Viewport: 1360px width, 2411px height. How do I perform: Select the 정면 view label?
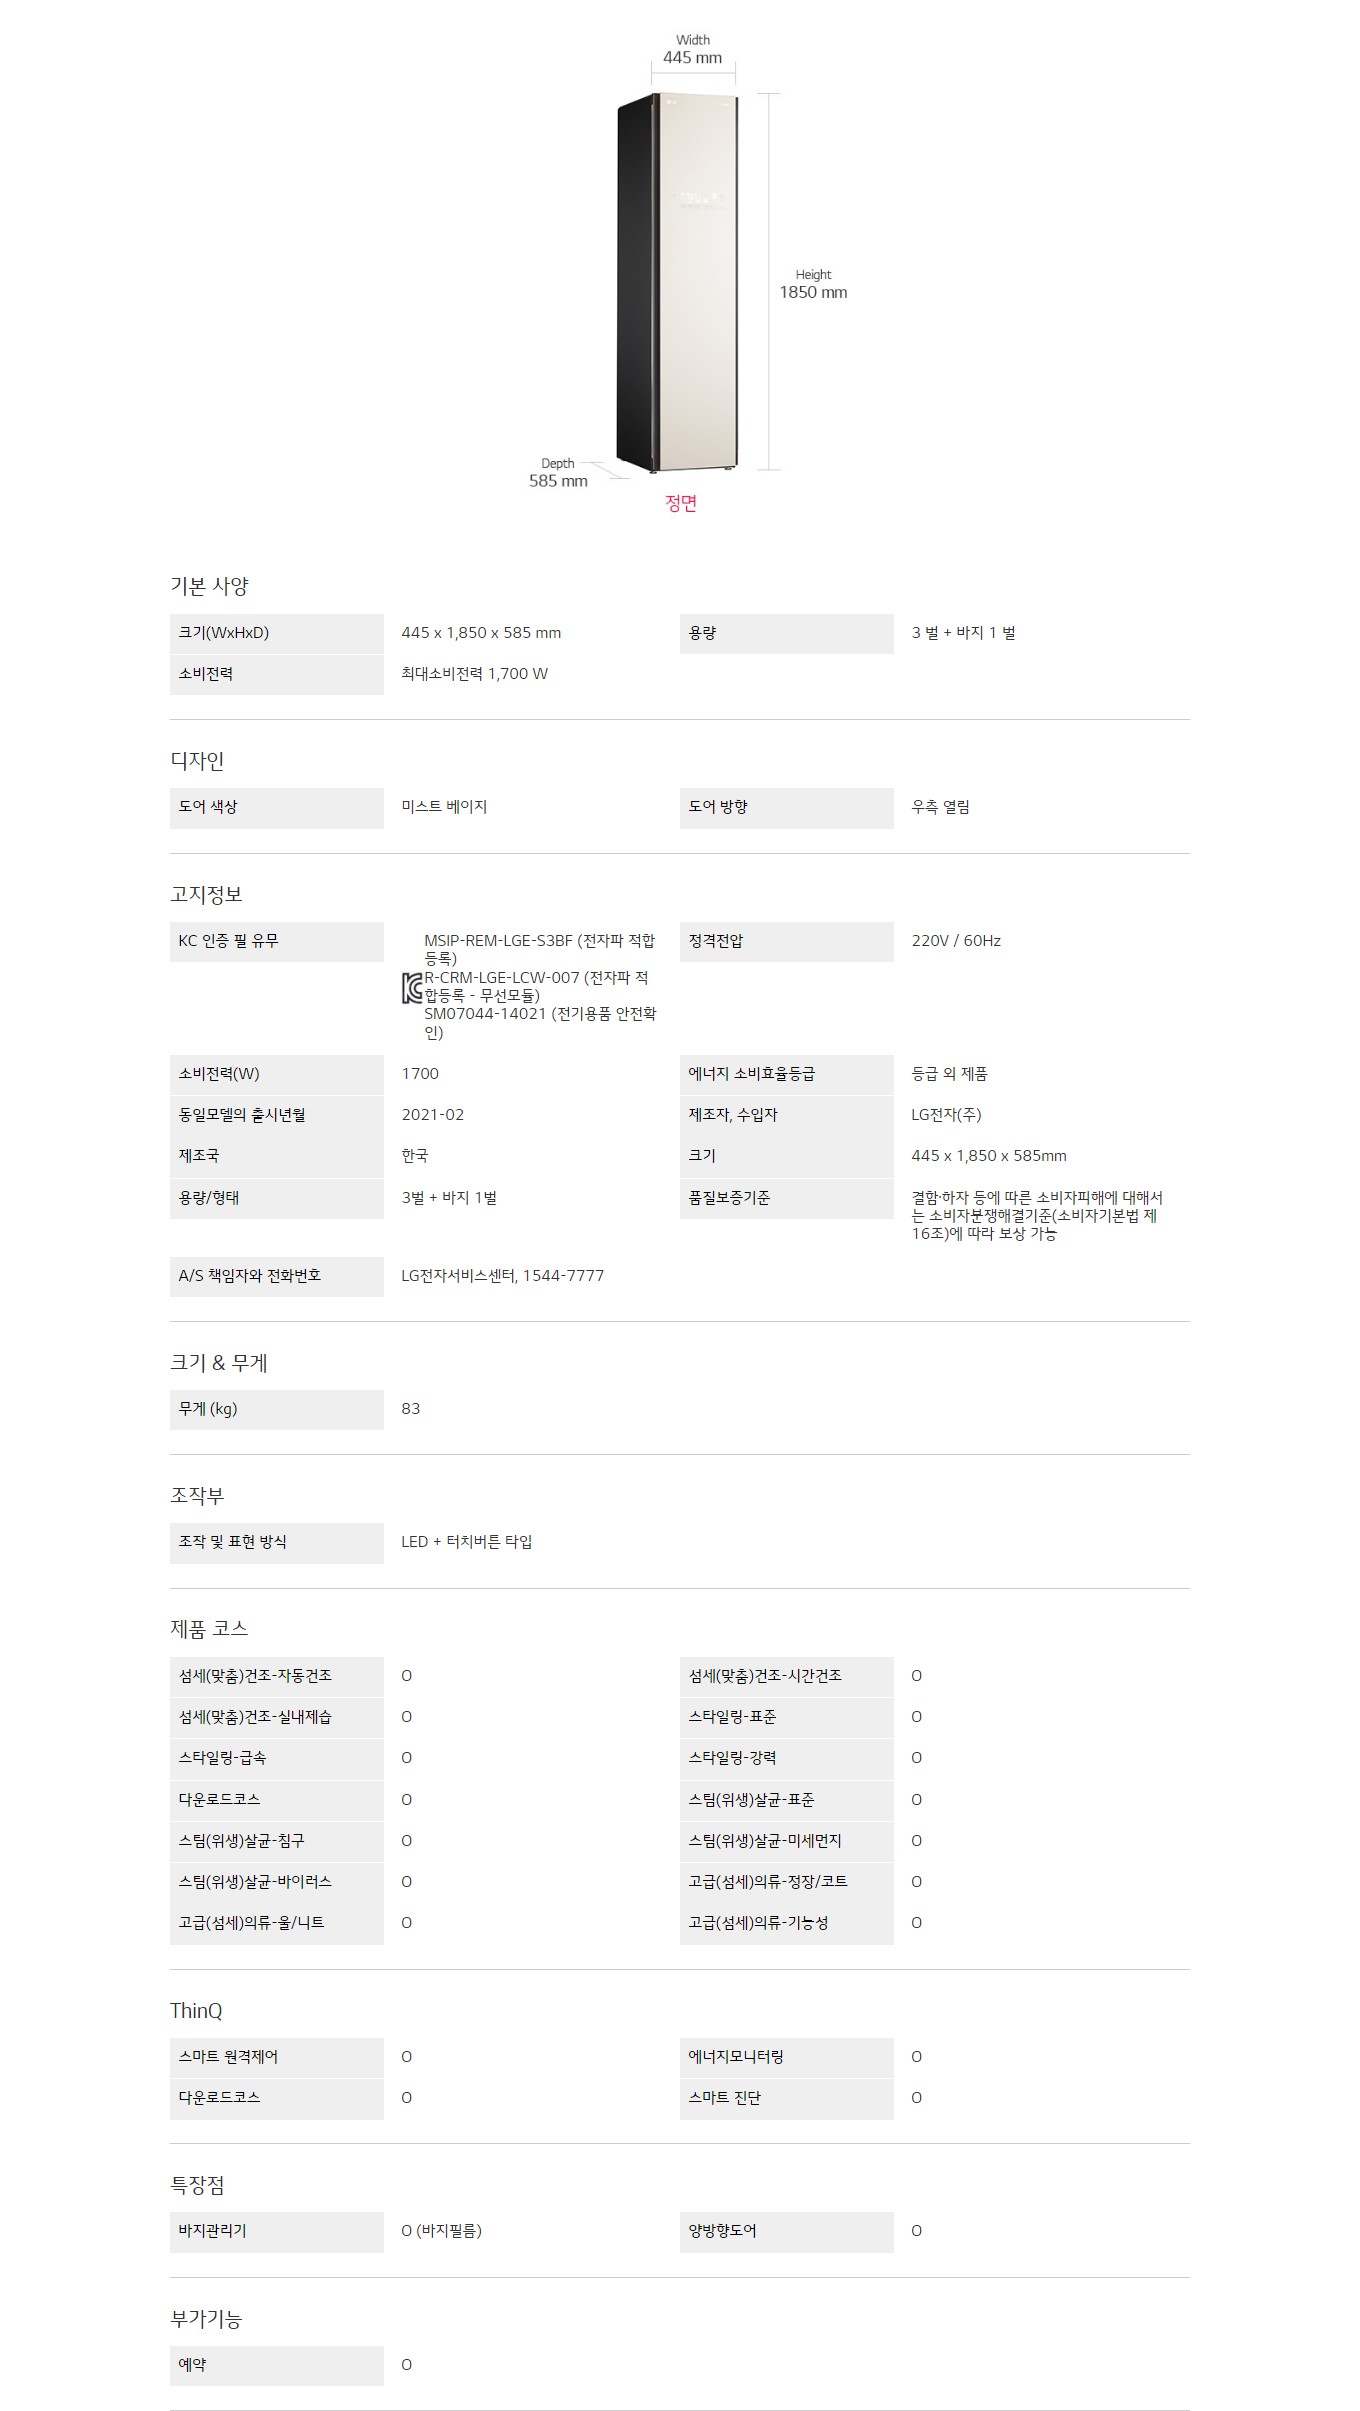point(681,503)
